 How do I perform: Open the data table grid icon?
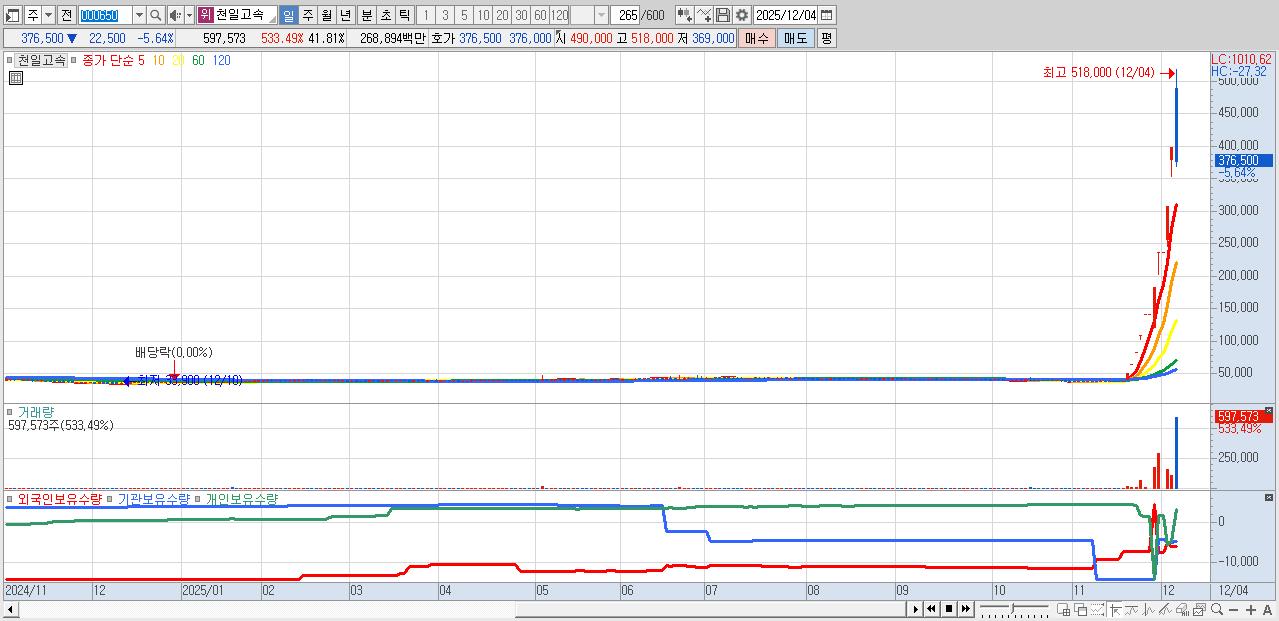coord(15,77)
